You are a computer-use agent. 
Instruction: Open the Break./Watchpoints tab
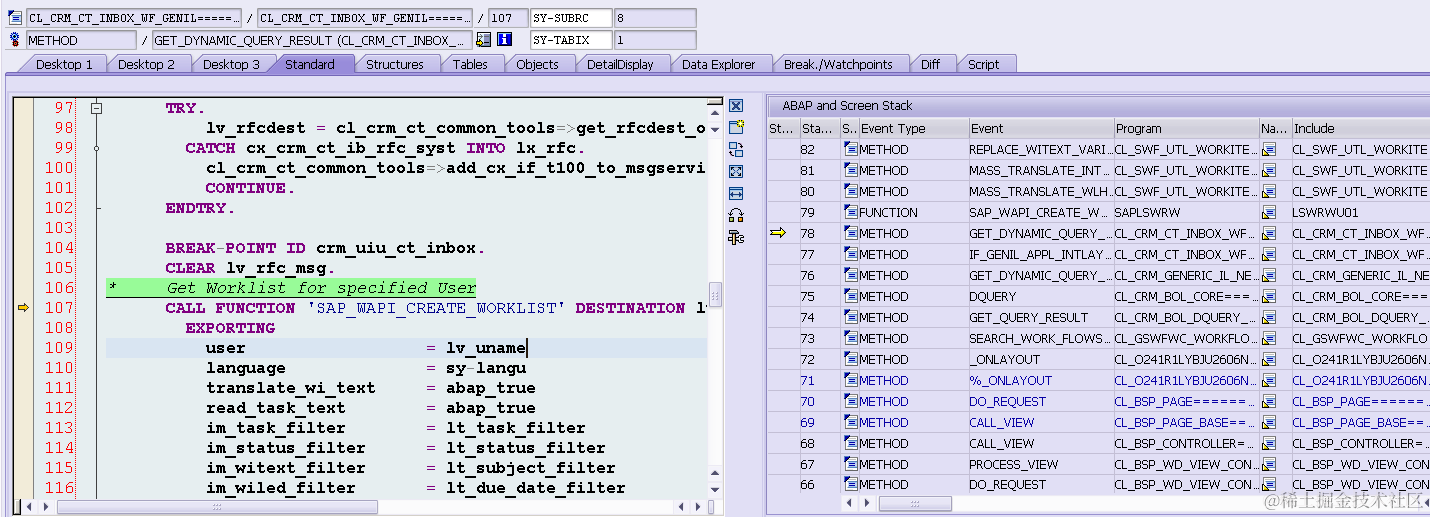coord(837,64)
